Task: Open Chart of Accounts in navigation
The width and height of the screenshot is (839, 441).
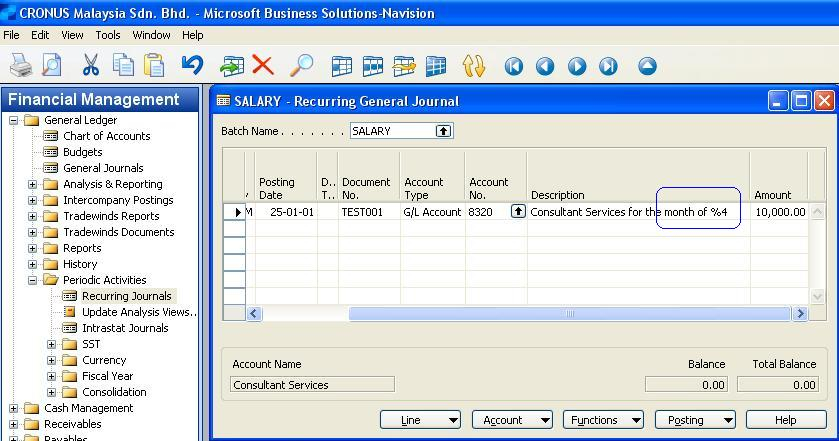Action: (106, 136)
